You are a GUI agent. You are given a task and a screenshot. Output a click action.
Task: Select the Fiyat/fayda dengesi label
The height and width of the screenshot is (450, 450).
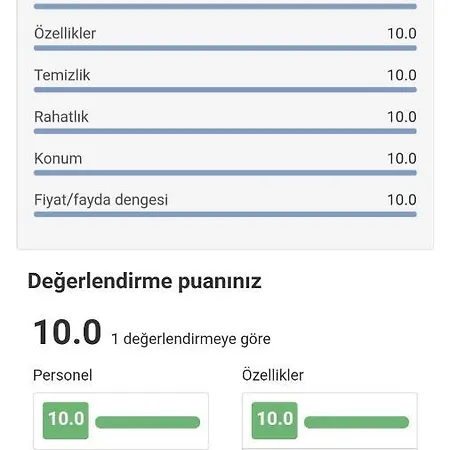101,200
